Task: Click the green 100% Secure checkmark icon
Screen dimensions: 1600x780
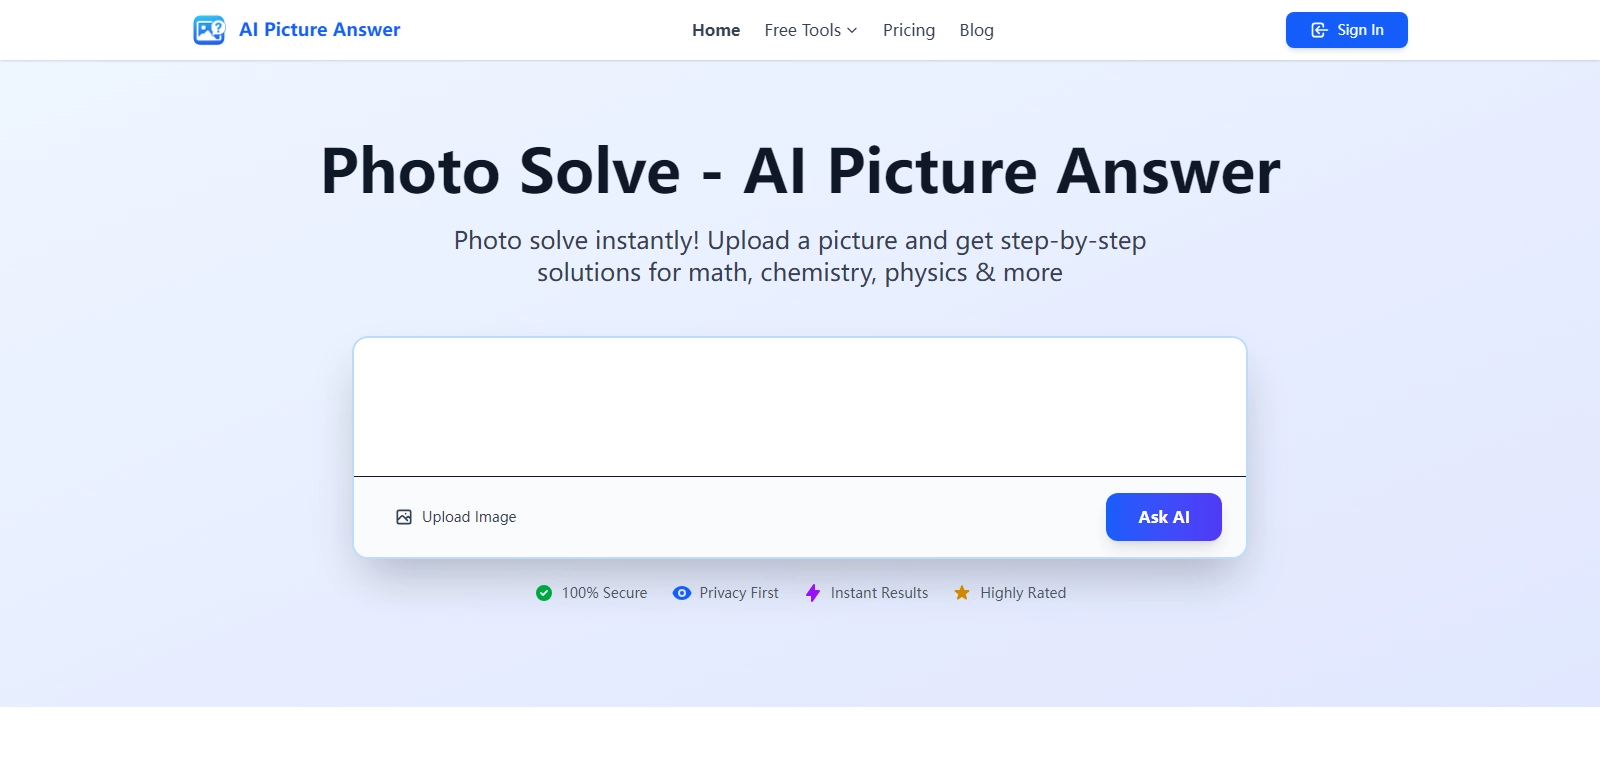Action: (544, 593)
